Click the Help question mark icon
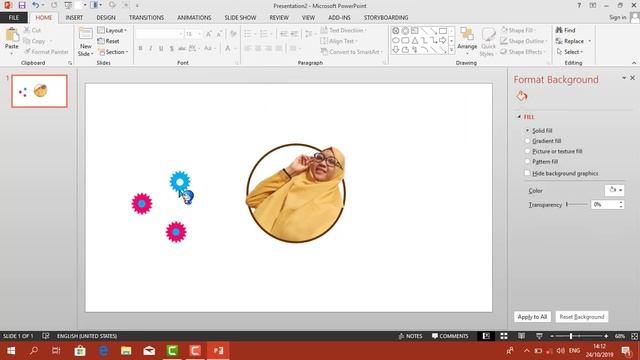640x360 pixels. 579,5
